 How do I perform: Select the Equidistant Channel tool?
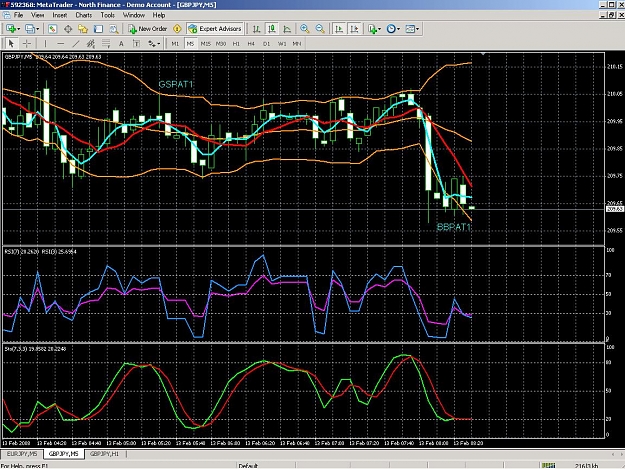tap(91, 43)
